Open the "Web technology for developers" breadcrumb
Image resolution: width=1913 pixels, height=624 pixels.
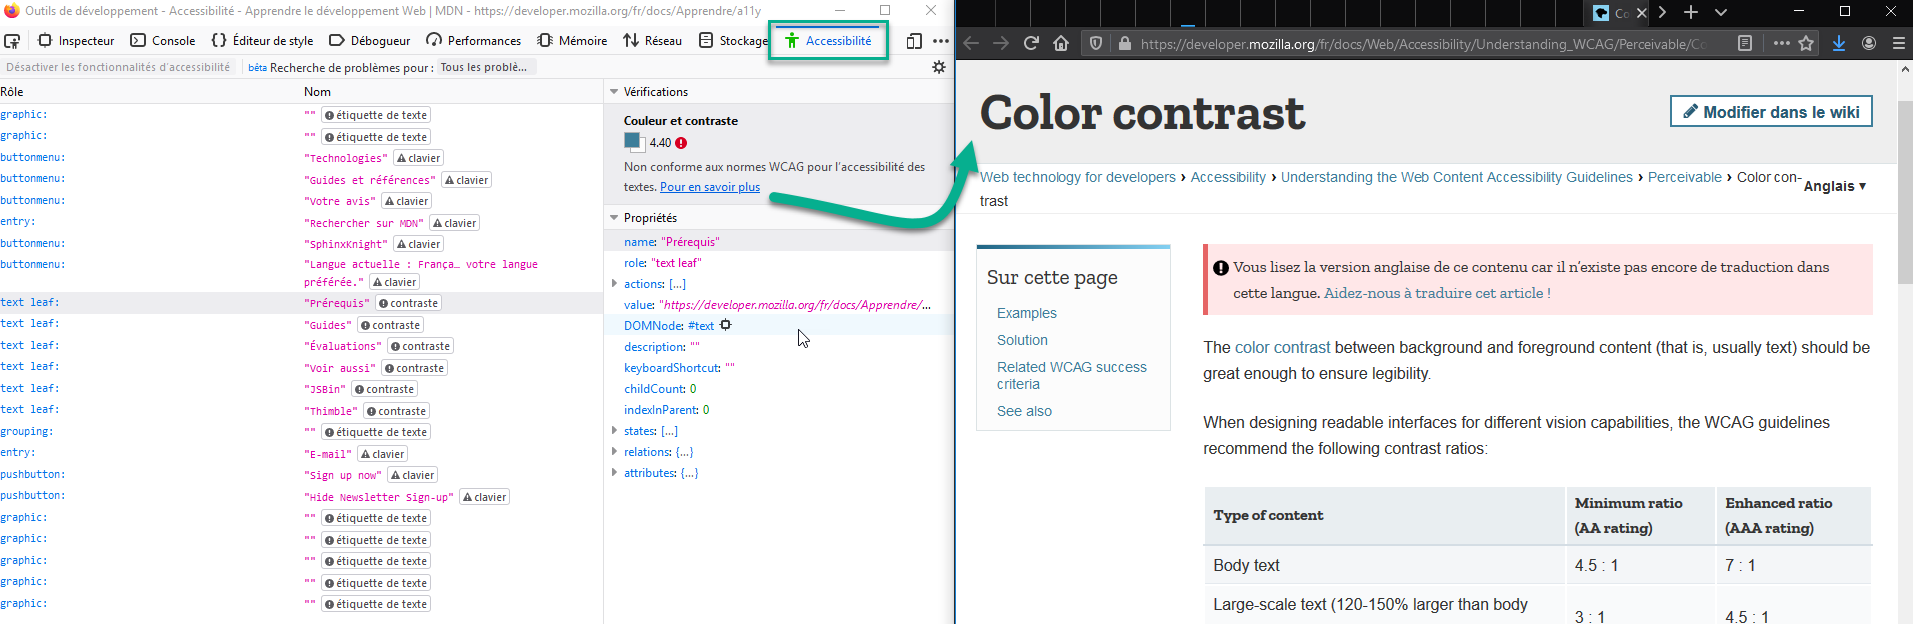(x=1078, y=177)
